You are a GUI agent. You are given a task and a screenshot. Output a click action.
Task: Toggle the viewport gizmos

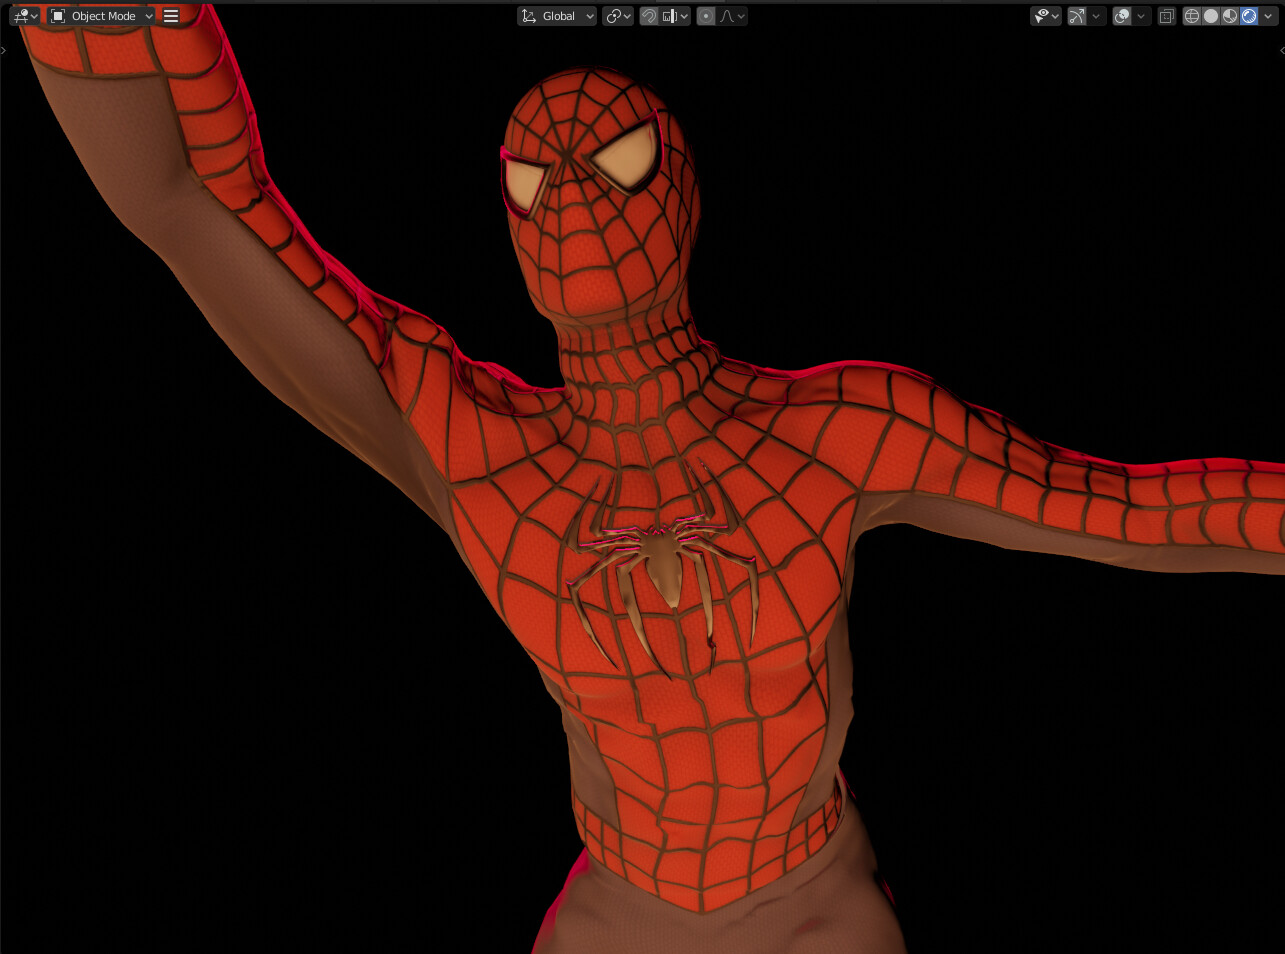click(x=1077, y=16)
